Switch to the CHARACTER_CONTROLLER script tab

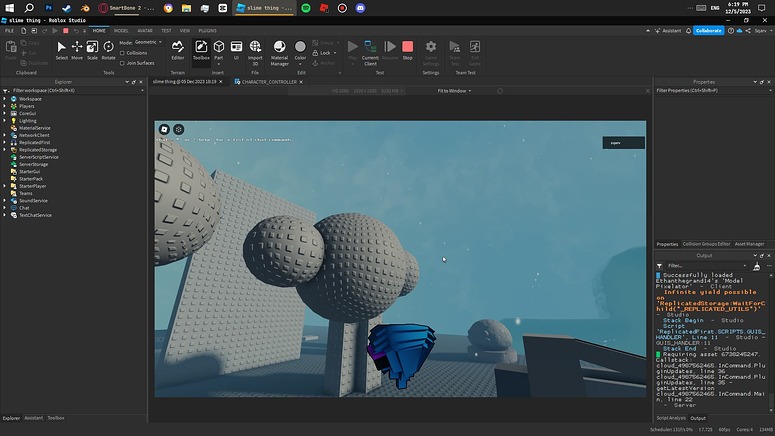[x=268, y=81]
